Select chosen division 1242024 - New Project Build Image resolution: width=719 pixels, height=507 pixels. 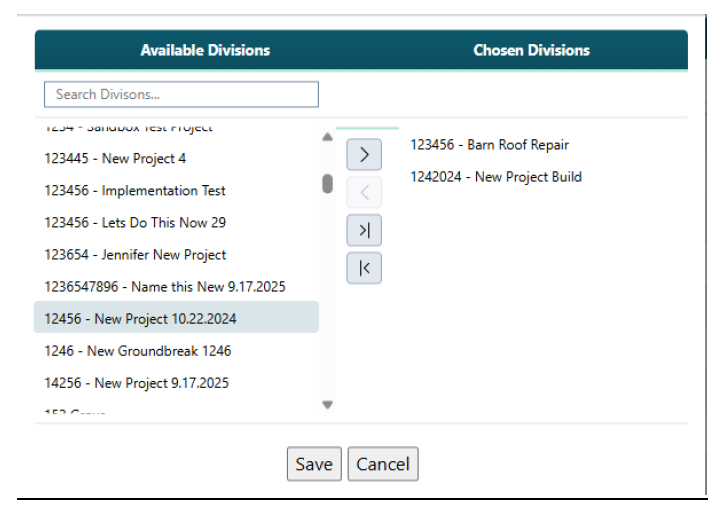495,177
